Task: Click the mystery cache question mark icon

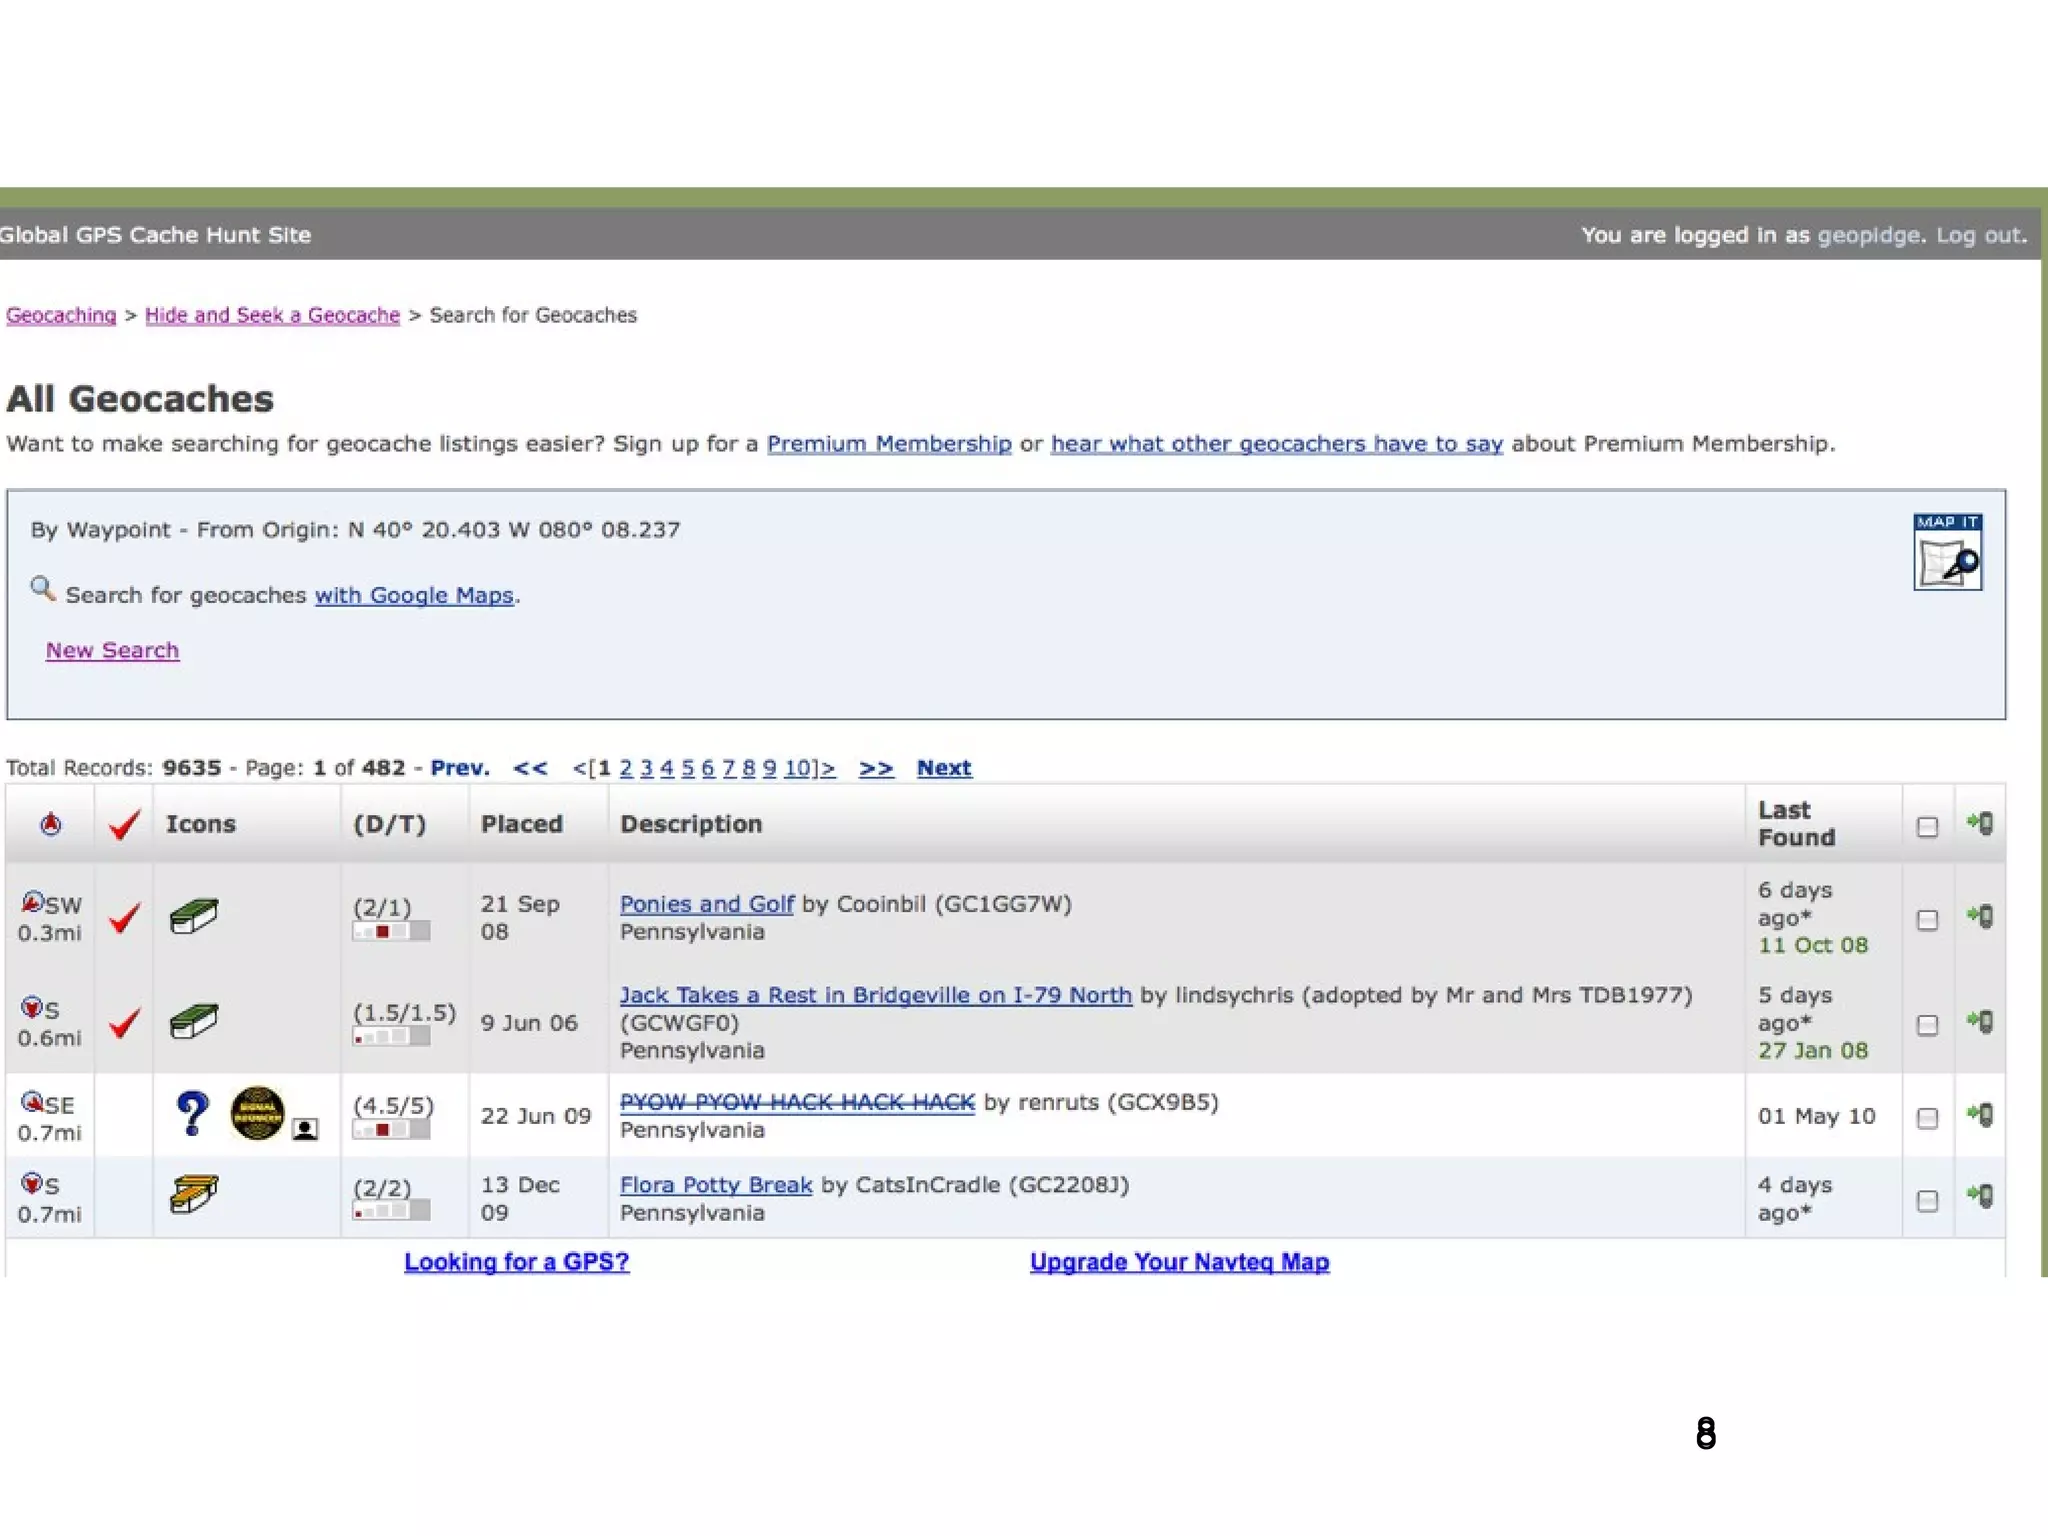Action: [x=192, y=1113]
